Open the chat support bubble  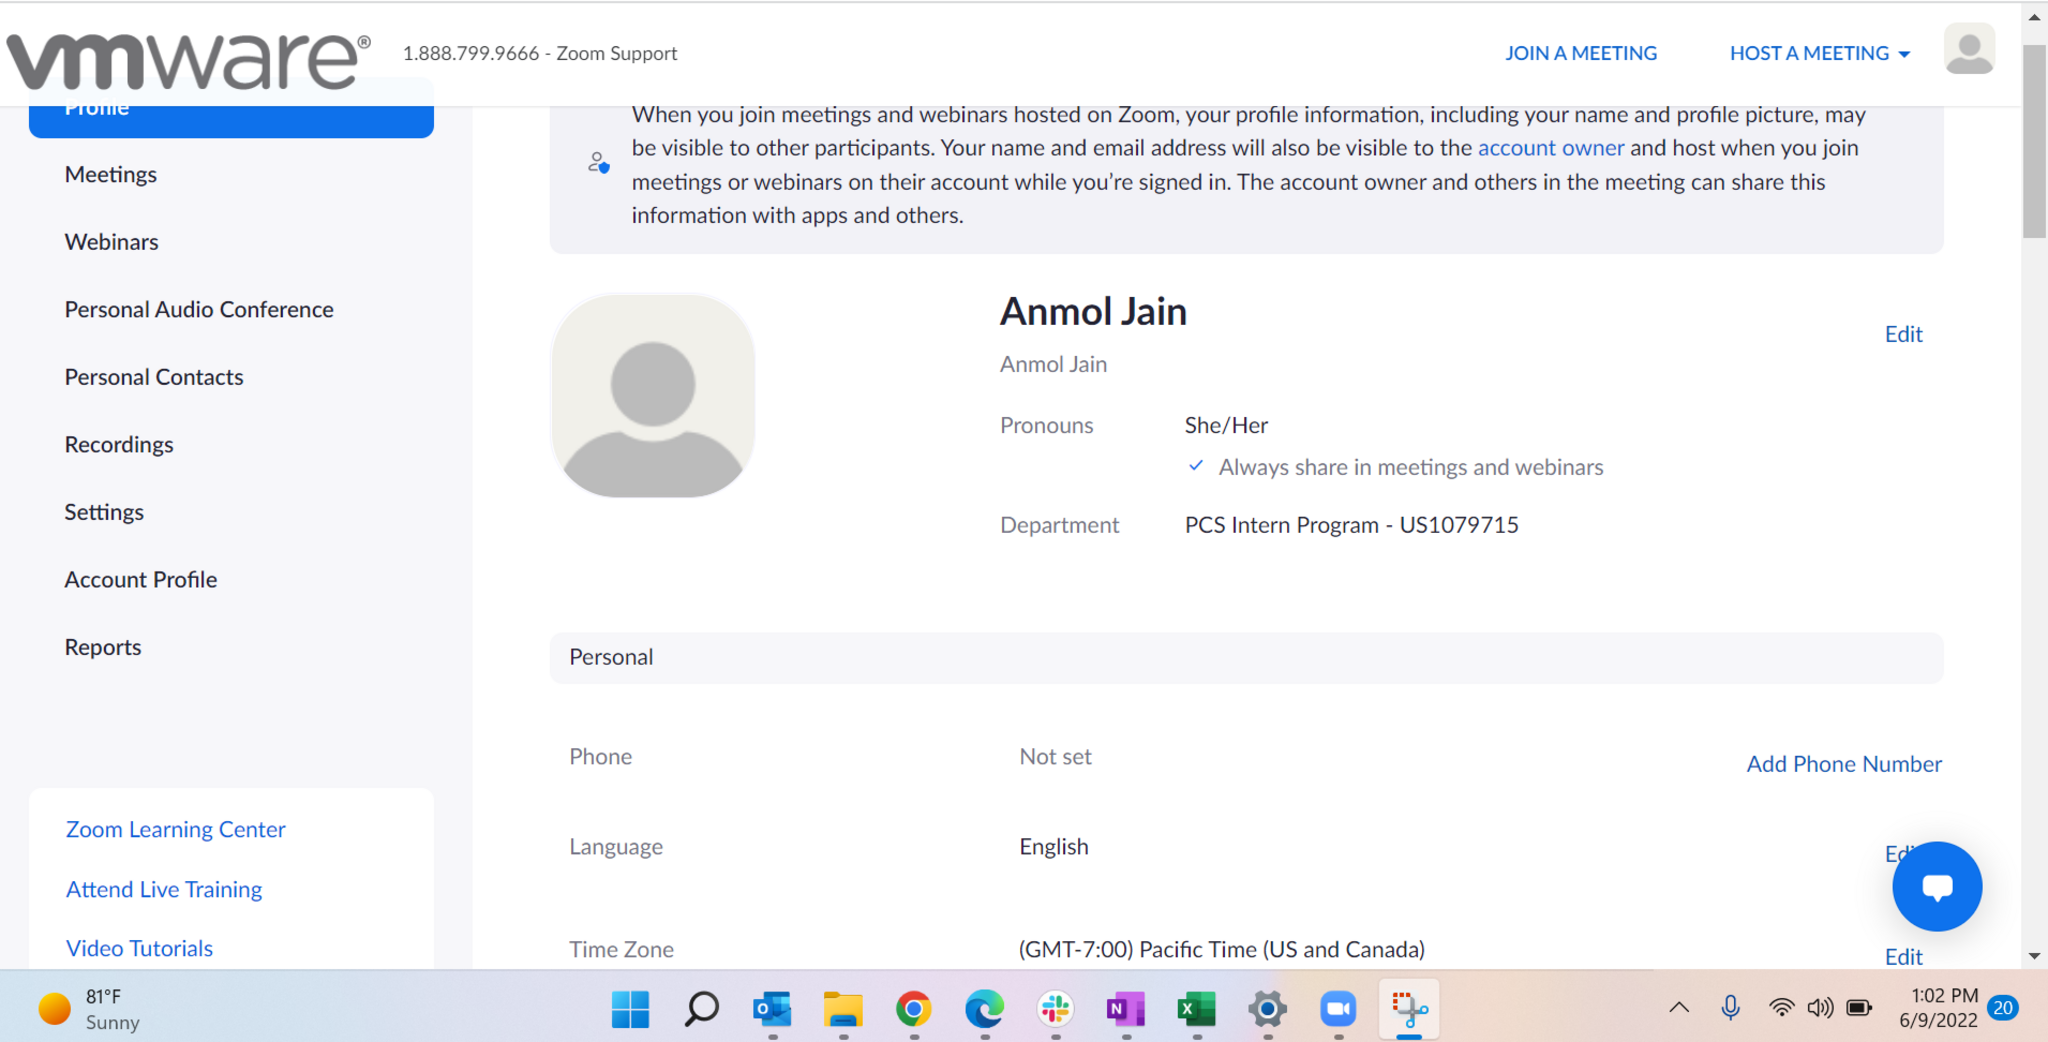click(1936, 886)
